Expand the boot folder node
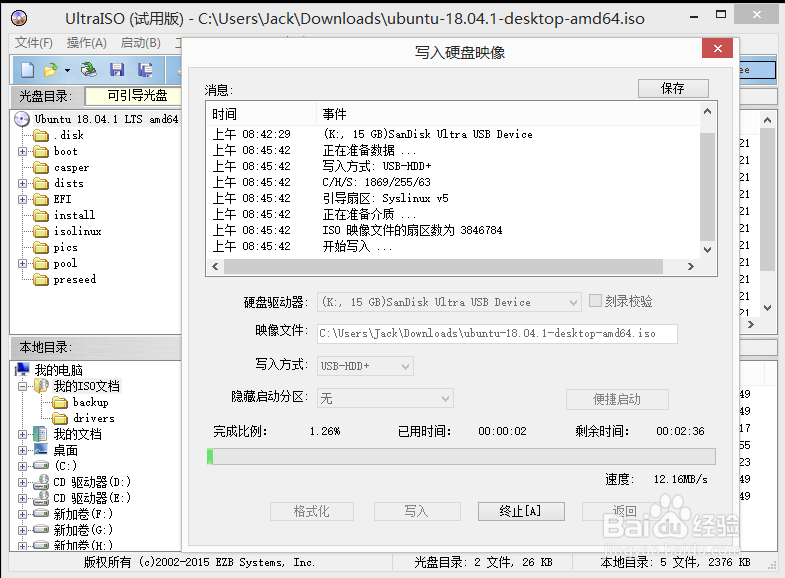 (23, 151)
